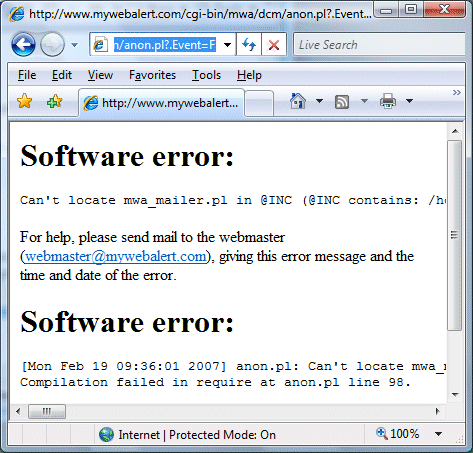Screen dimensions: 473x453
Task: Click the Back navigation arrow button
Action: [23, 44]
